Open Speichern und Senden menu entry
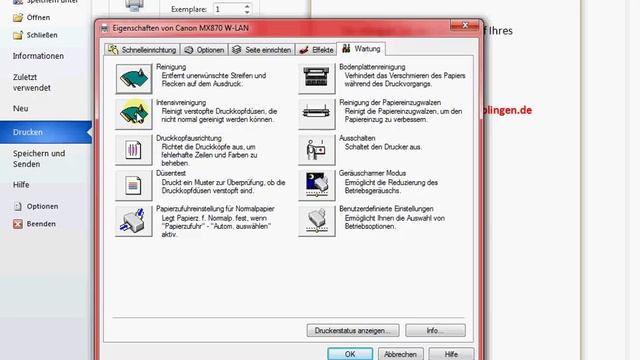The image size is (640, 360). coord(39,159)
